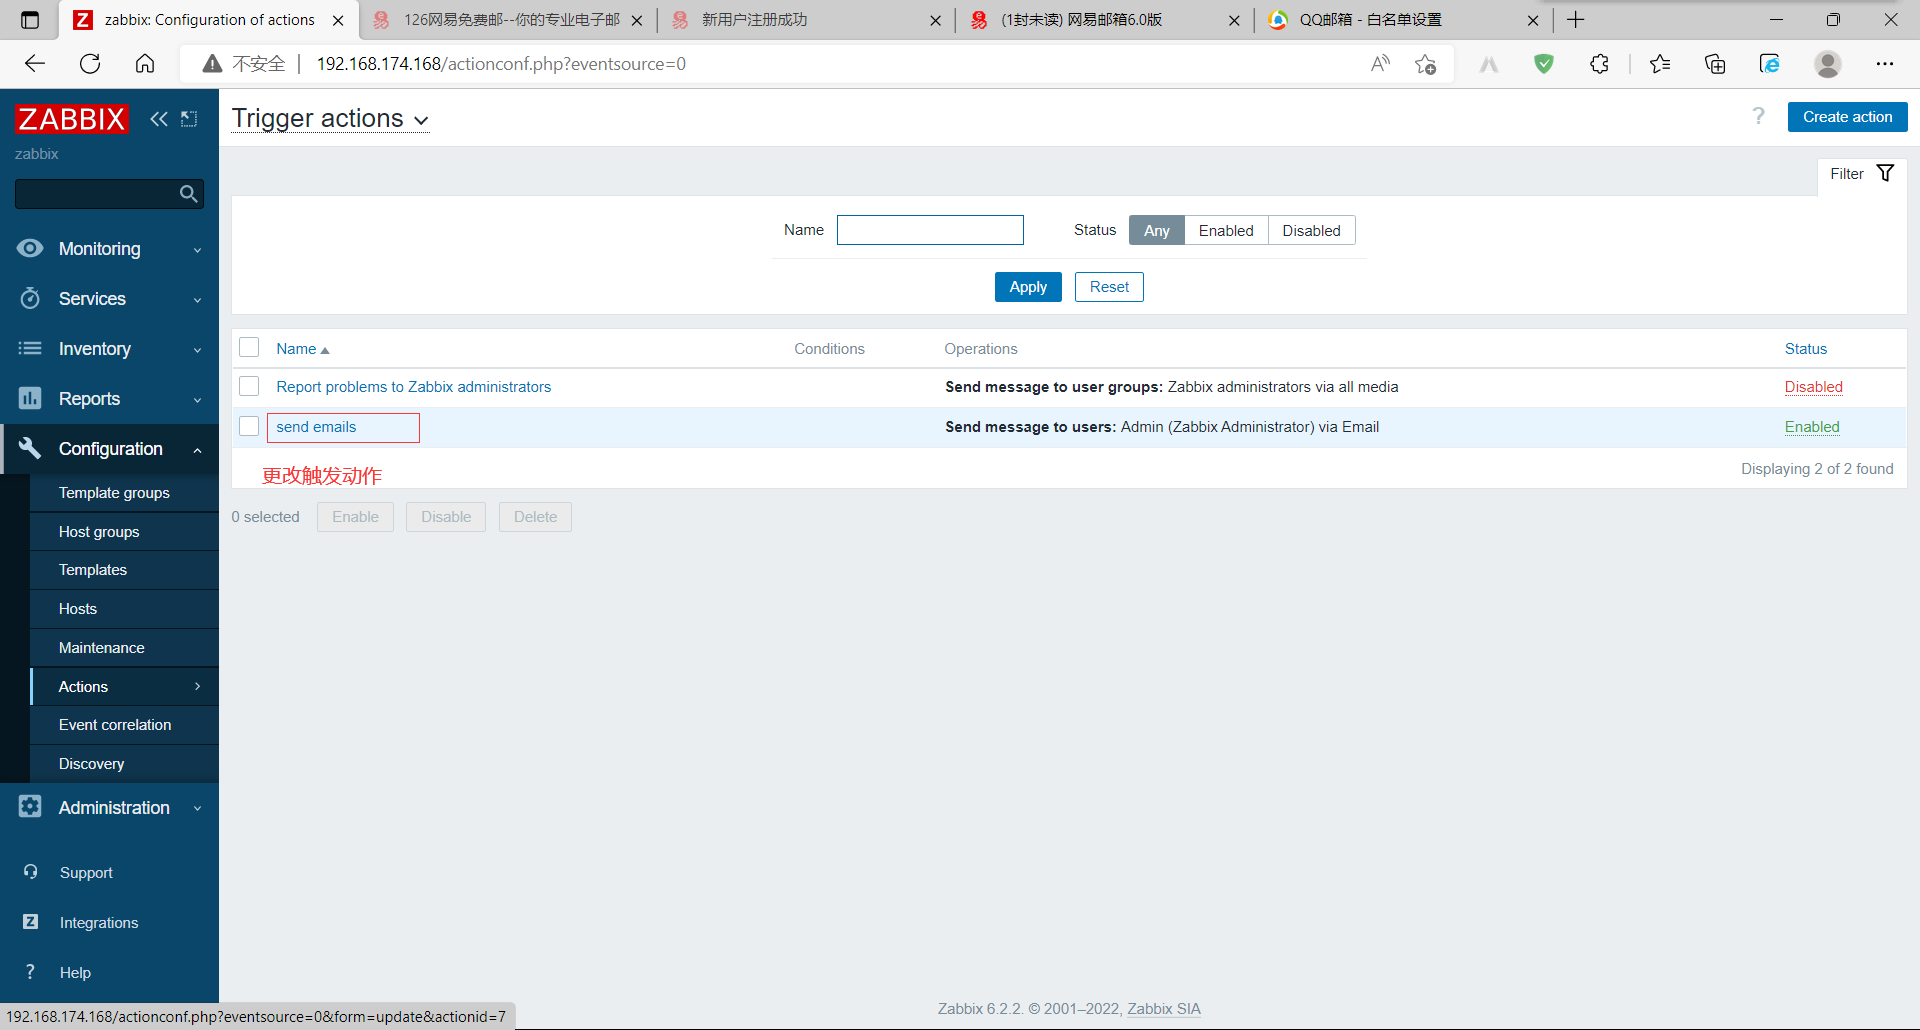1920x1030 pixels.
Task: Click the Monitoring eye icon
Action: [x=30, y=248]
